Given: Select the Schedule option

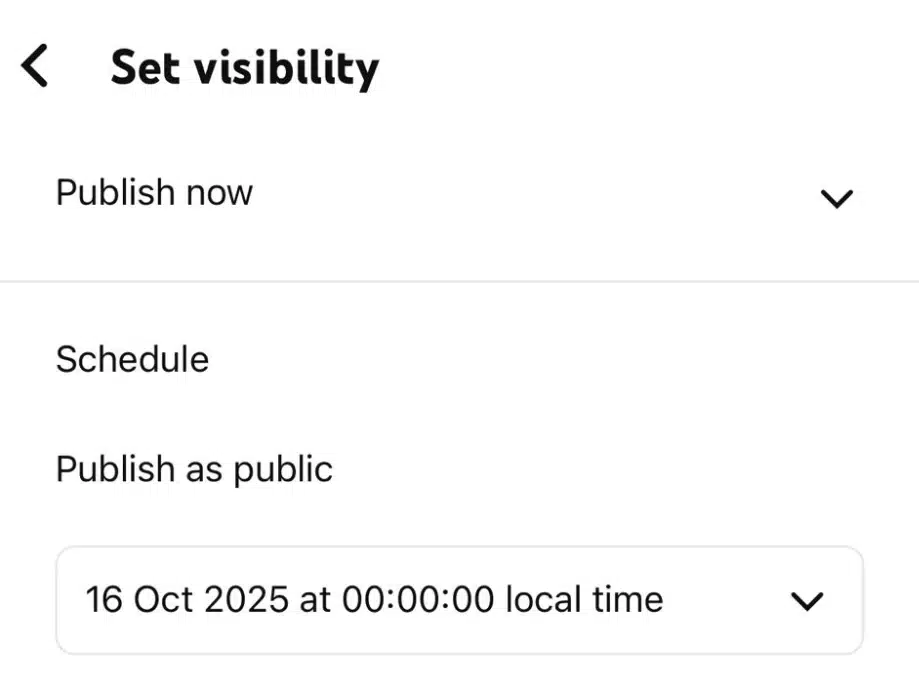Looking at the screenshot, I should click(132, 359).
